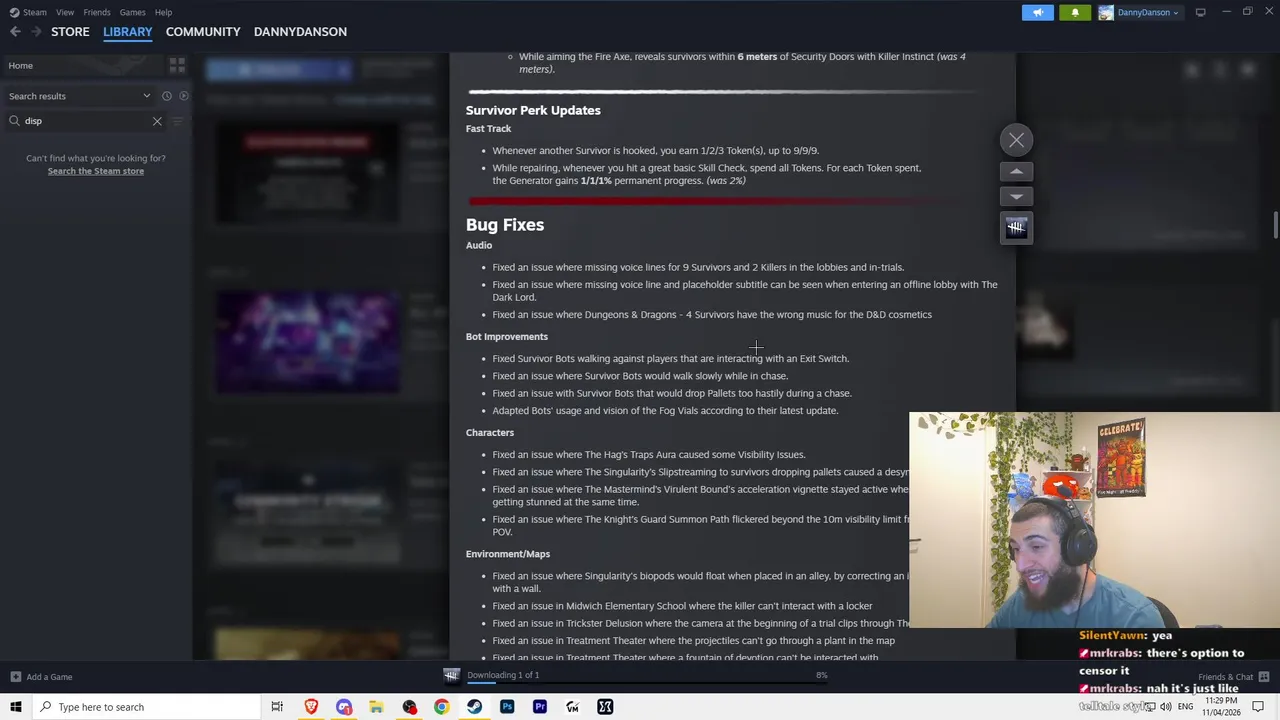Click the Windows Type here to search box
This screenshot has height=720, width=1280.
point(146,707)
